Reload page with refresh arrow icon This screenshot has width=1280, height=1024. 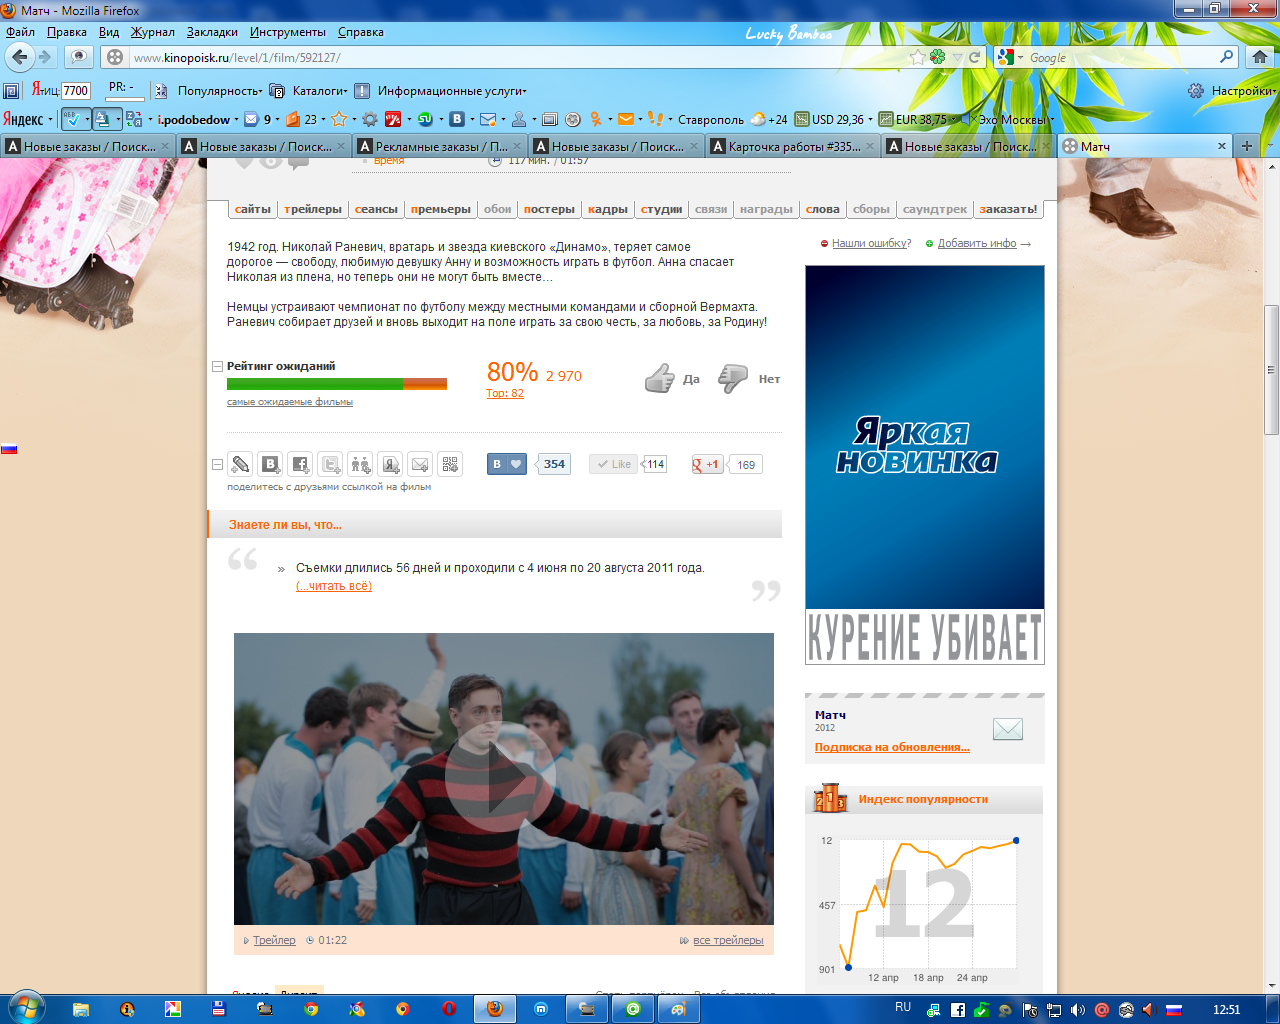click(974, 57)
